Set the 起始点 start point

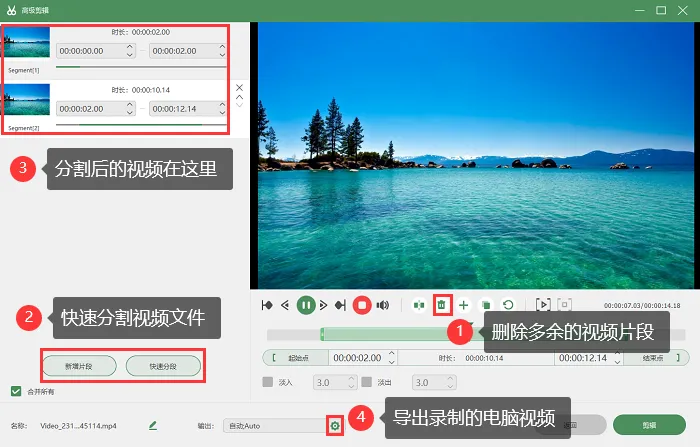tap(296, 358)
